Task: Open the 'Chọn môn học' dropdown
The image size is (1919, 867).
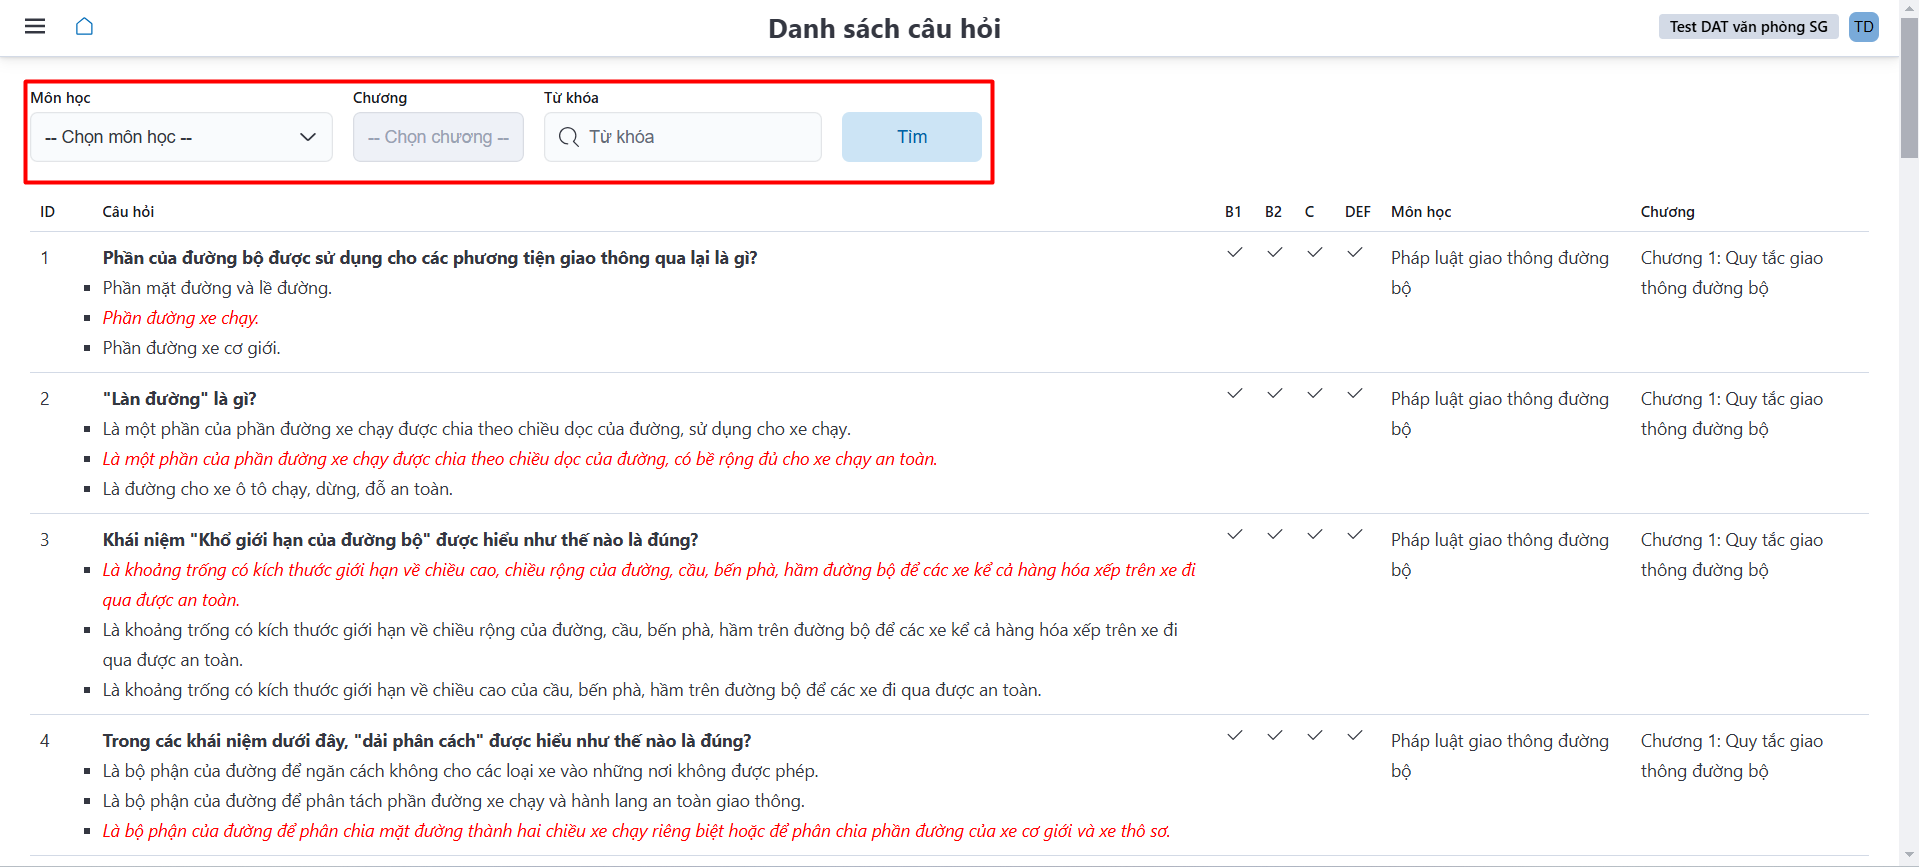Action: pos(181,137)
